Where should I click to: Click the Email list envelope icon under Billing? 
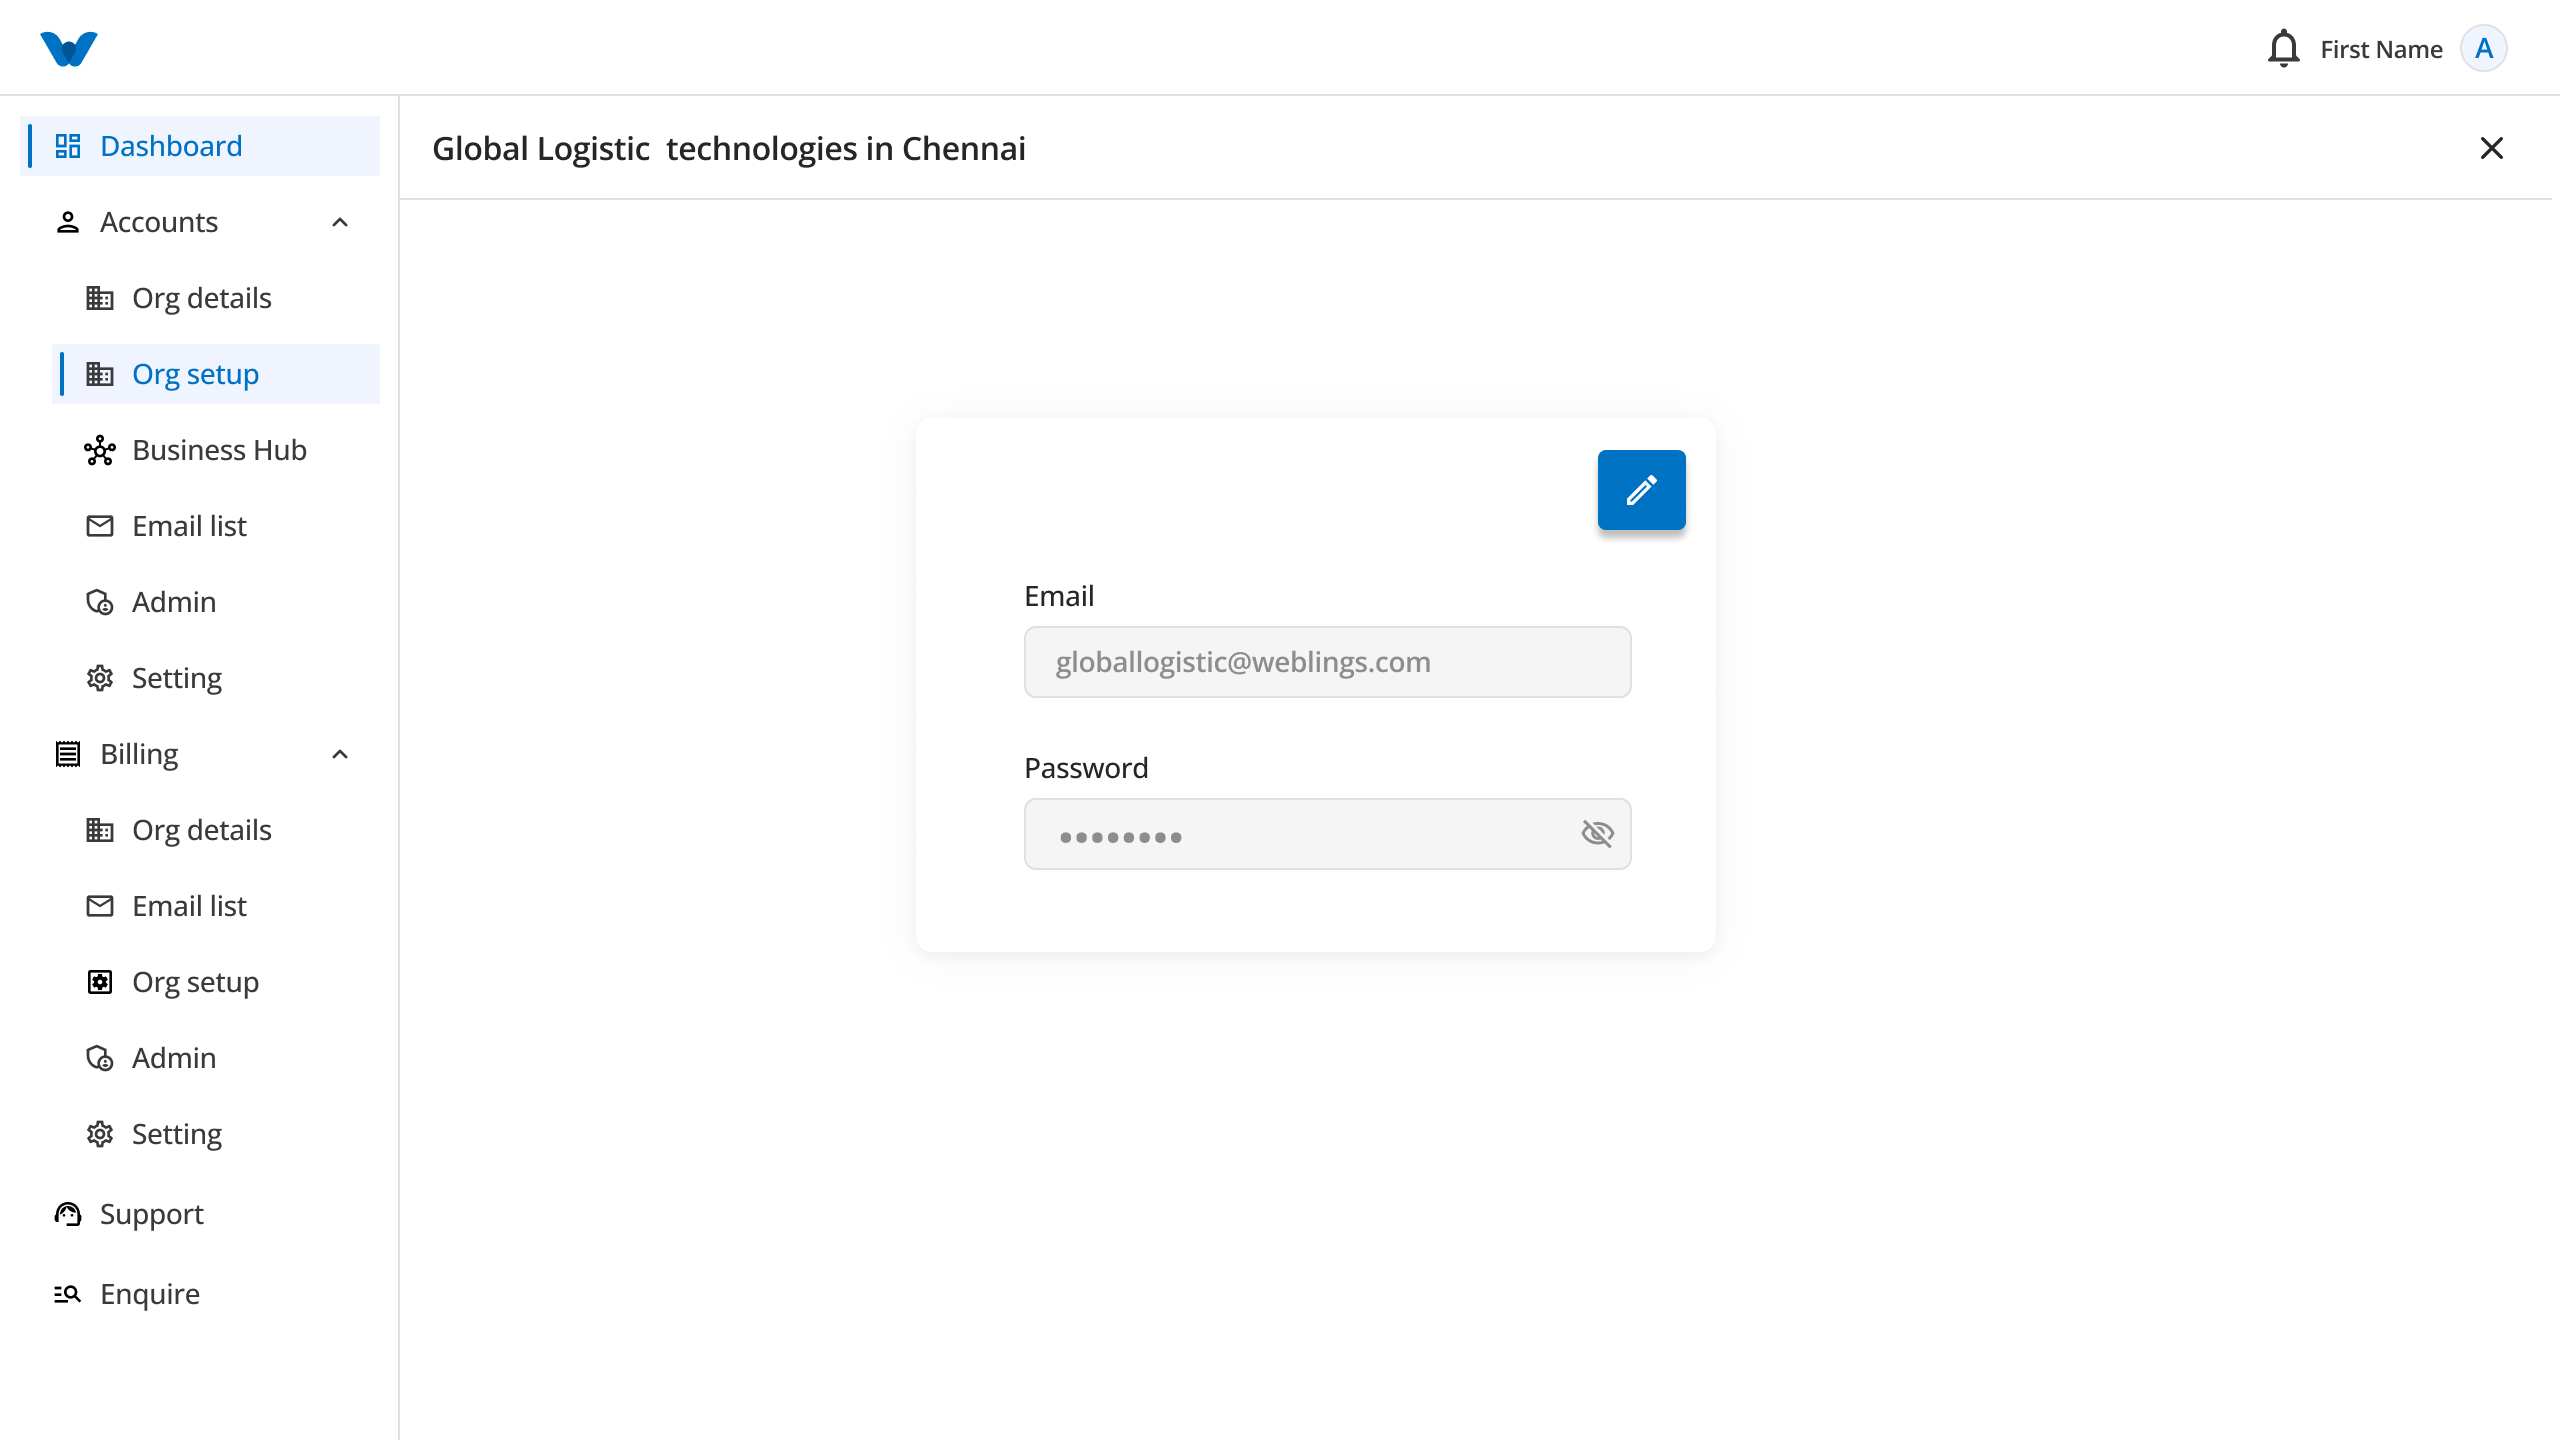pyautogui.click(x=100, y=906)
